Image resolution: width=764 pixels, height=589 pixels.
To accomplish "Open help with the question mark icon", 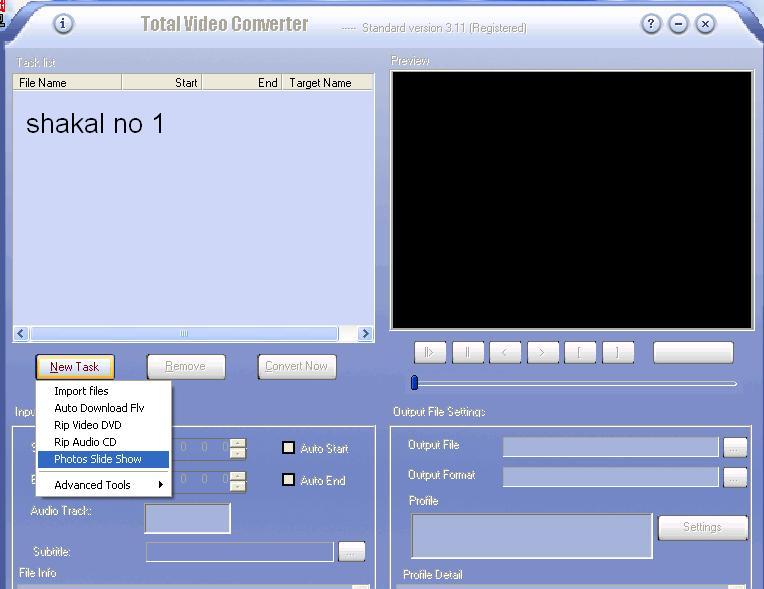I will [651, 24].
